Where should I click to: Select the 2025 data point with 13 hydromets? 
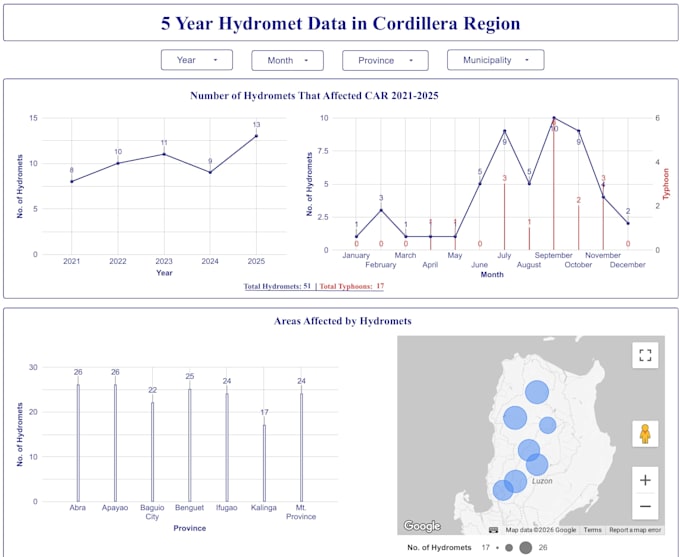point(256,136)
